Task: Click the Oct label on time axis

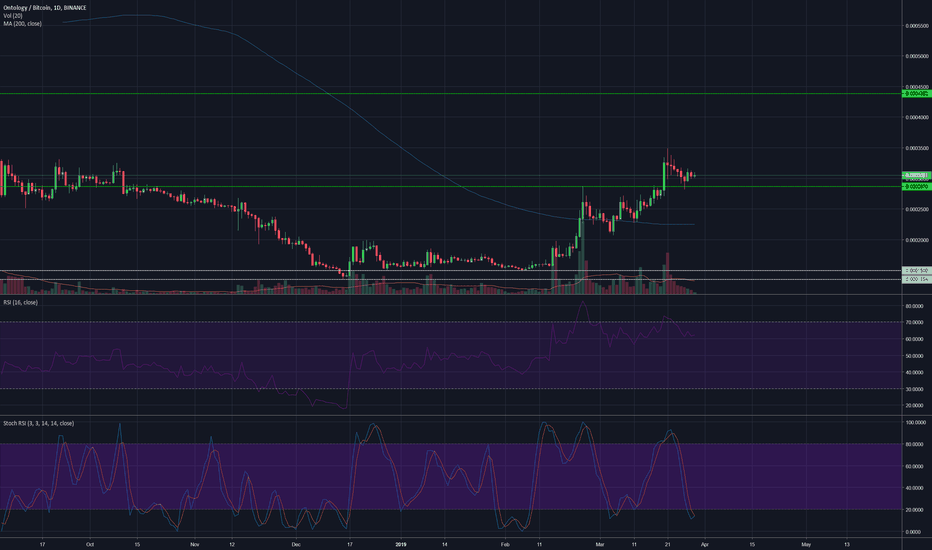Action: [90, 544]
